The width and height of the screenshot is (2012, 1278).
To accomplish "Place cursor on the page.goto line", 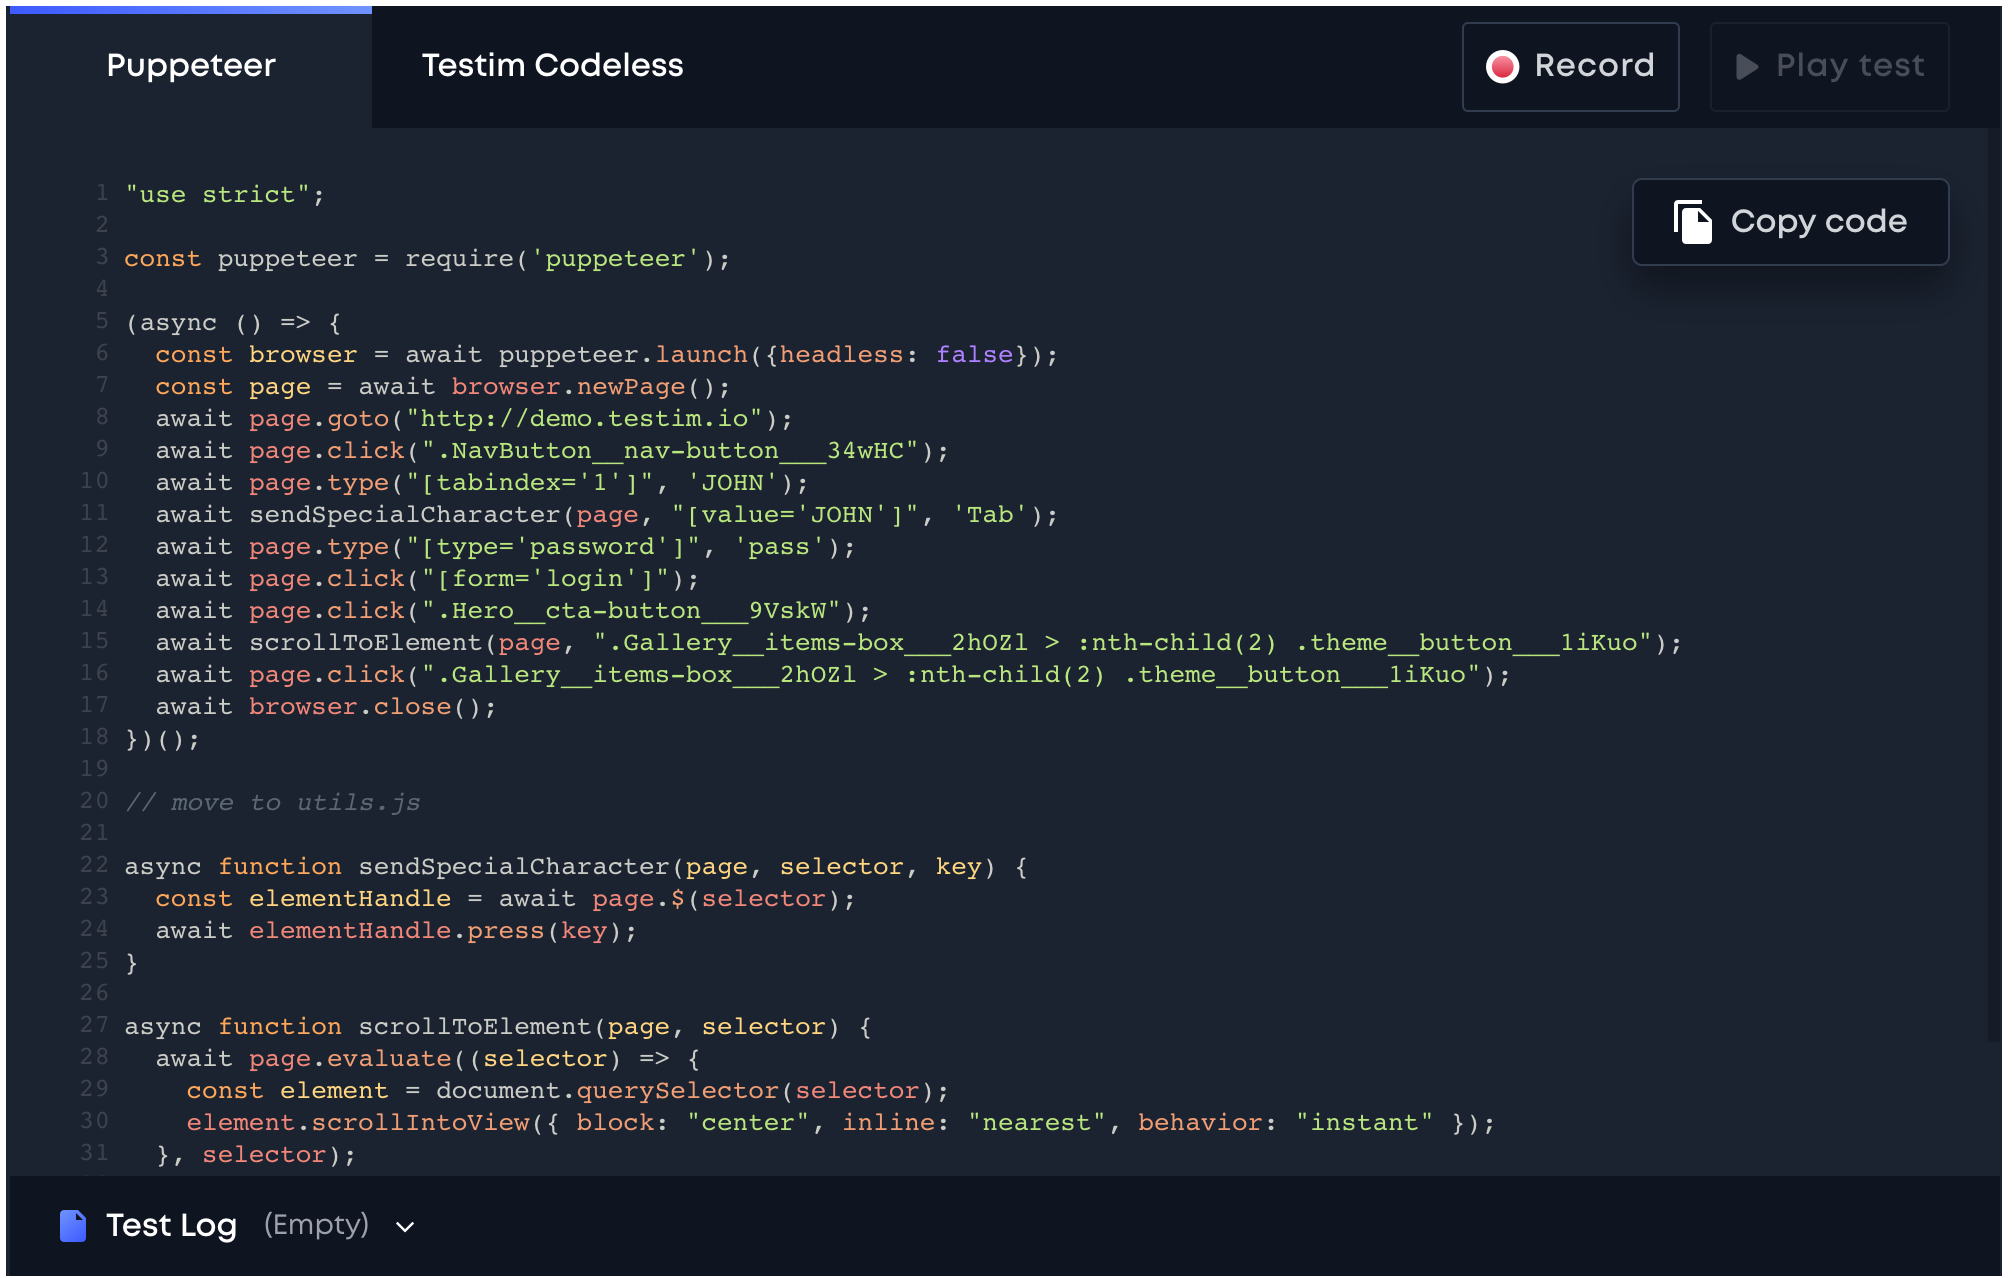I will coord(470,418).
